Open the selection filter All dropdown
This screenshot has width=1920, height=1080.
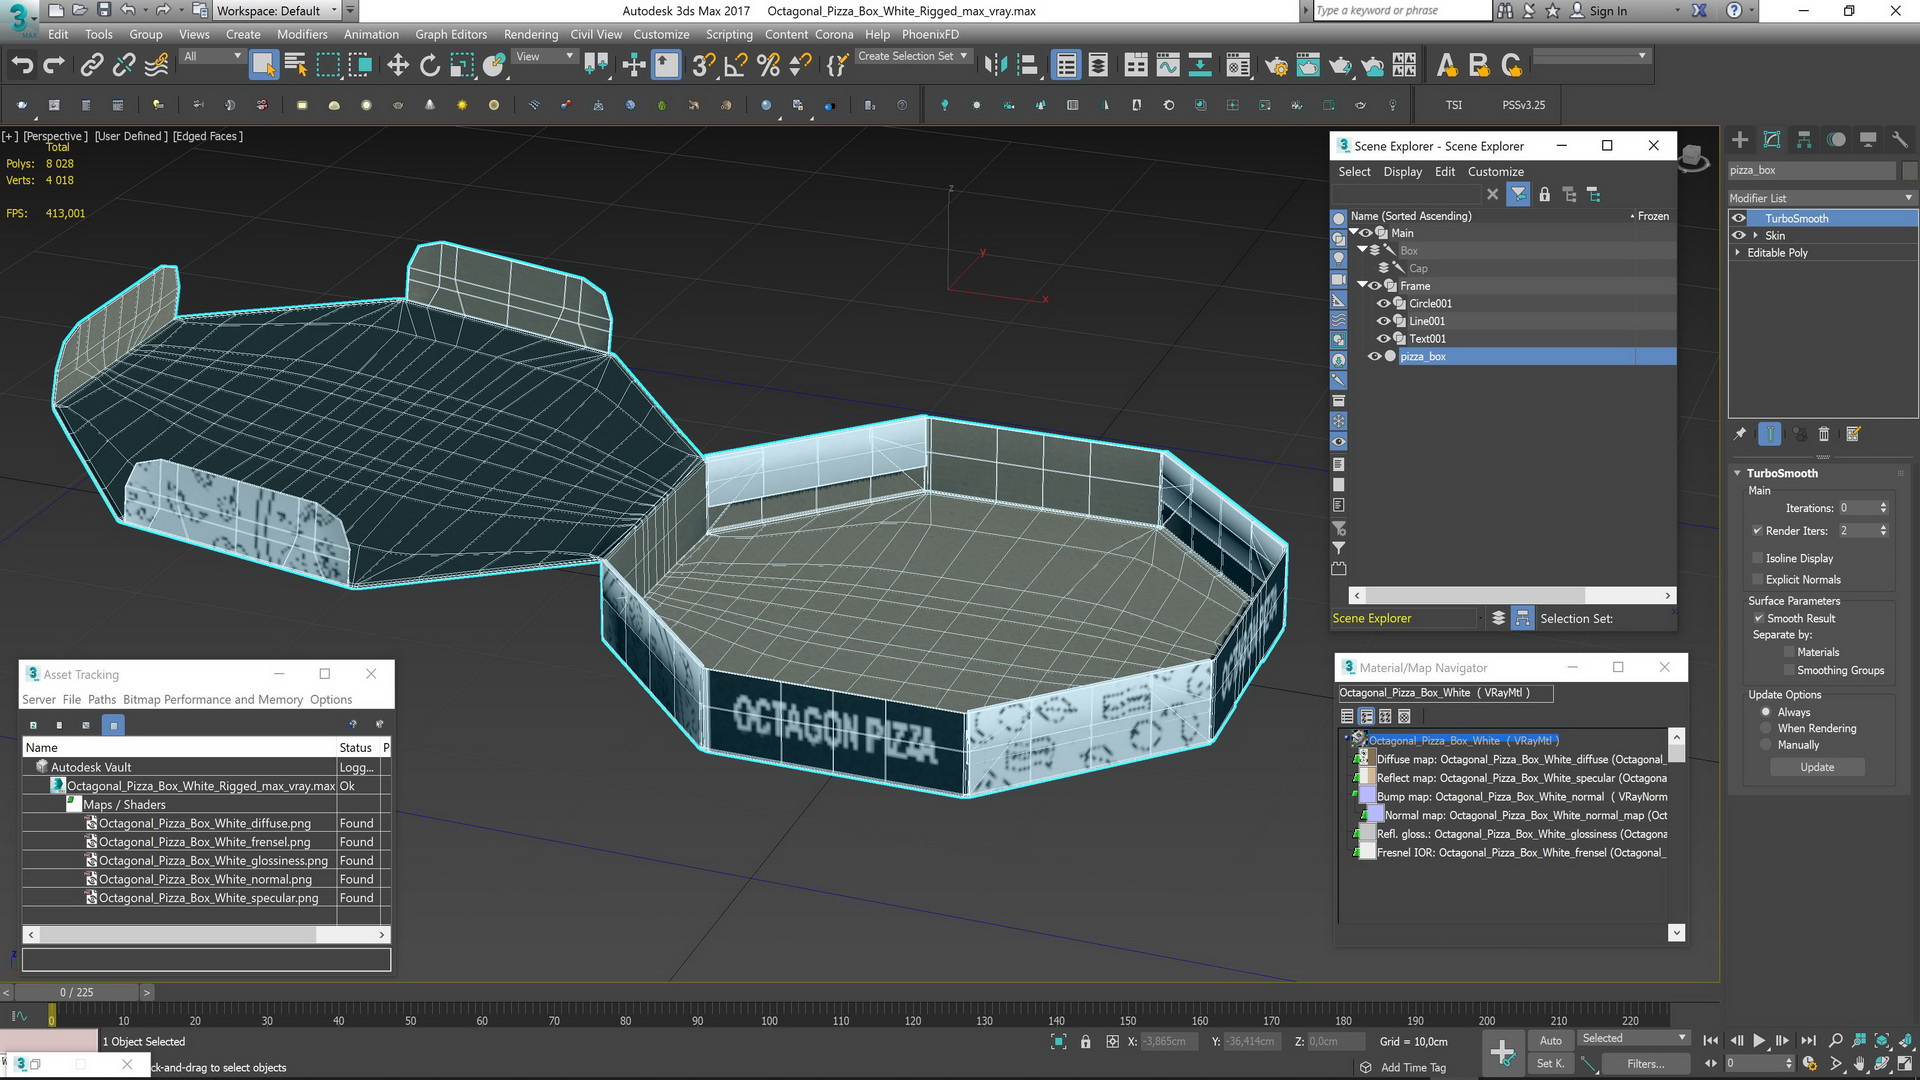[212, 57]
